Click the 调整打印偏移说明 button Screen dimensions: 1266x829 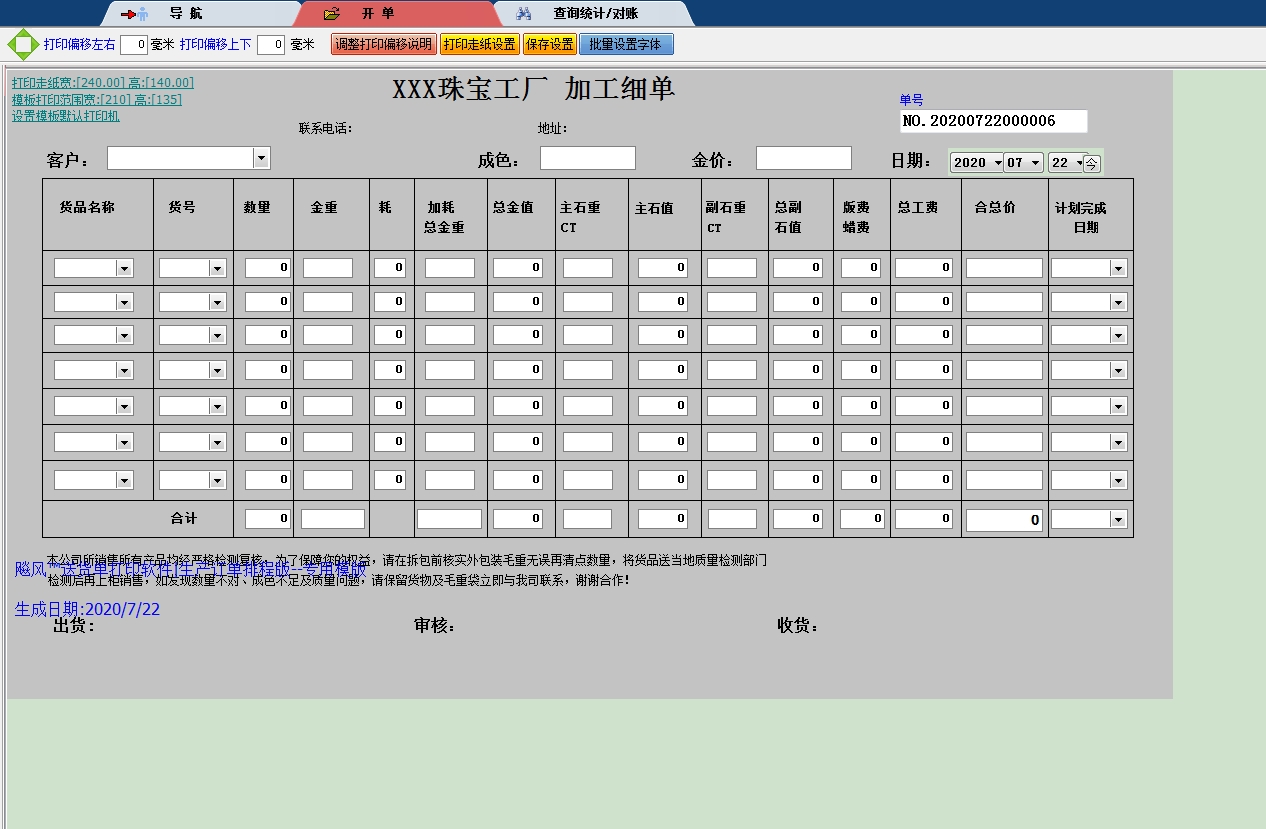(x=384, y=45)
